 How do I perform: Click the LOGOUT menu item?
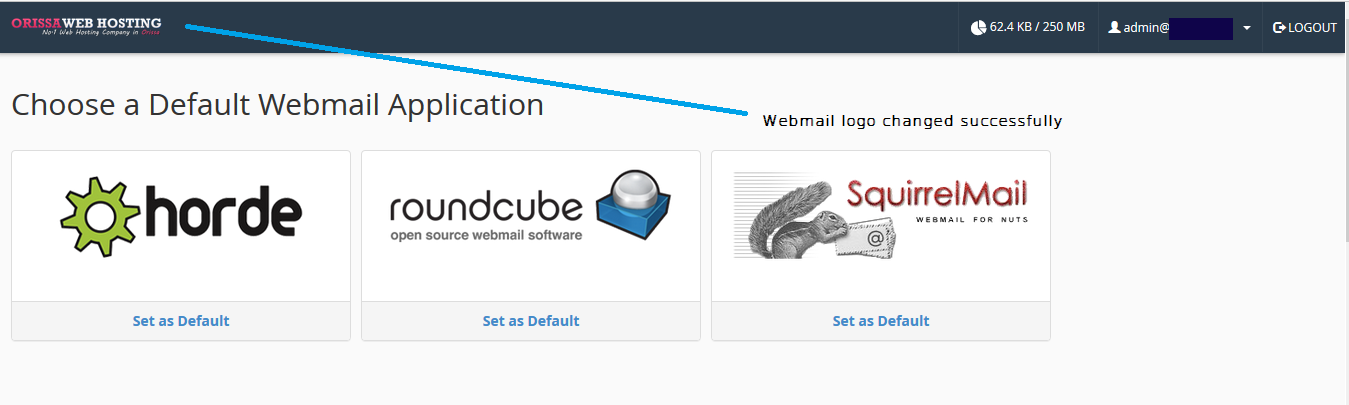[1304, 28]
